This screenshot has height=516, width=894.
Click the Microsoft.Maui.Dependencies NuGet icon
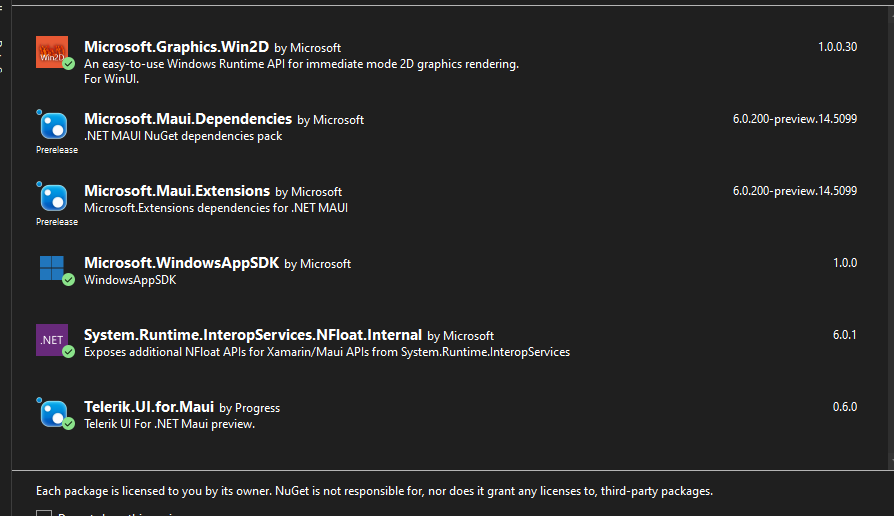(x=52, y=126)
